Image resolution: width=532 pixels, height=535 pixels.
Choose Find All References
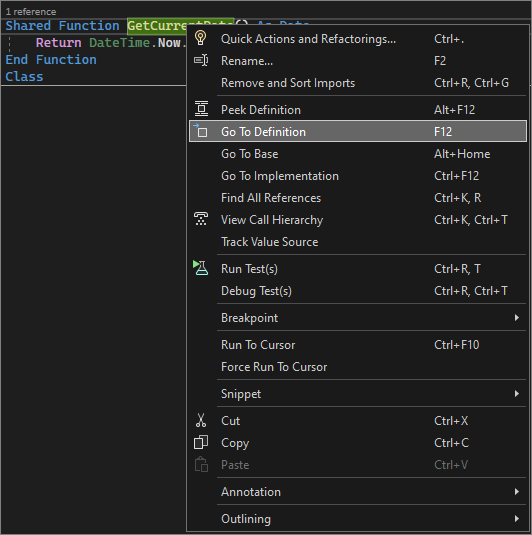click(357, 198)
